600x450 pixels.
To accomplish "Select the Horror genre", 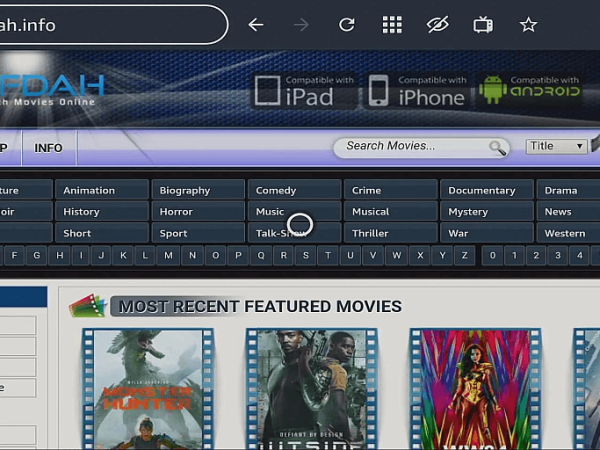I will 198,212.
